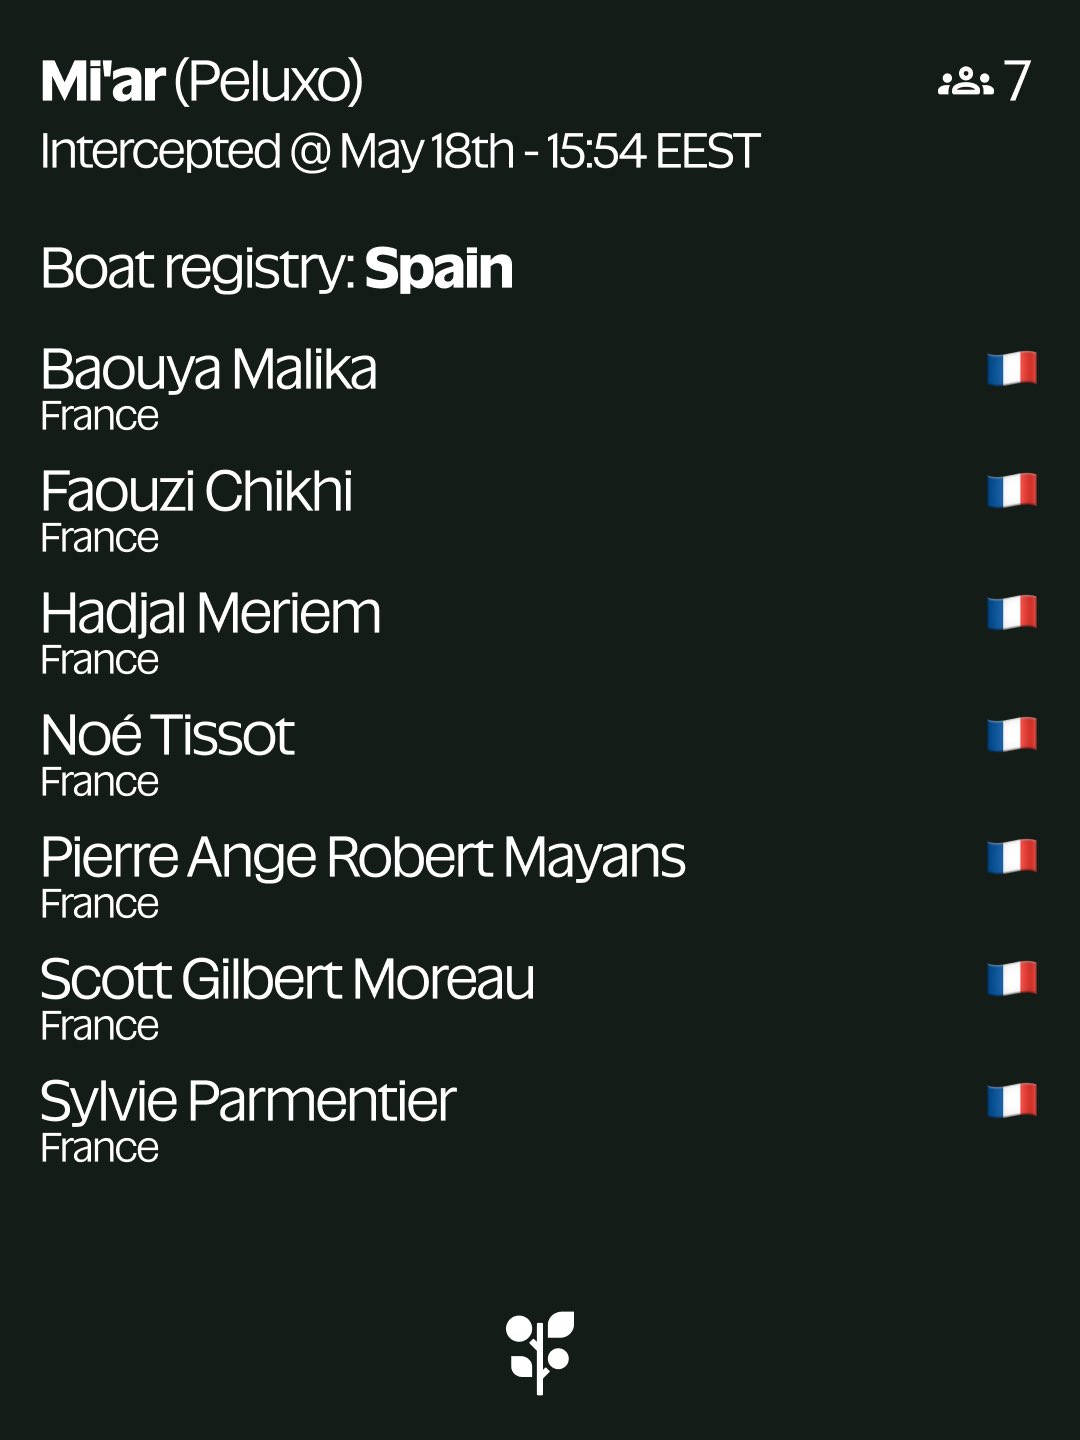Select the name Pierre Ange Robert Mayans
The height and width of the screenshot is (1440, 1080).
click(x=363, y=858)
